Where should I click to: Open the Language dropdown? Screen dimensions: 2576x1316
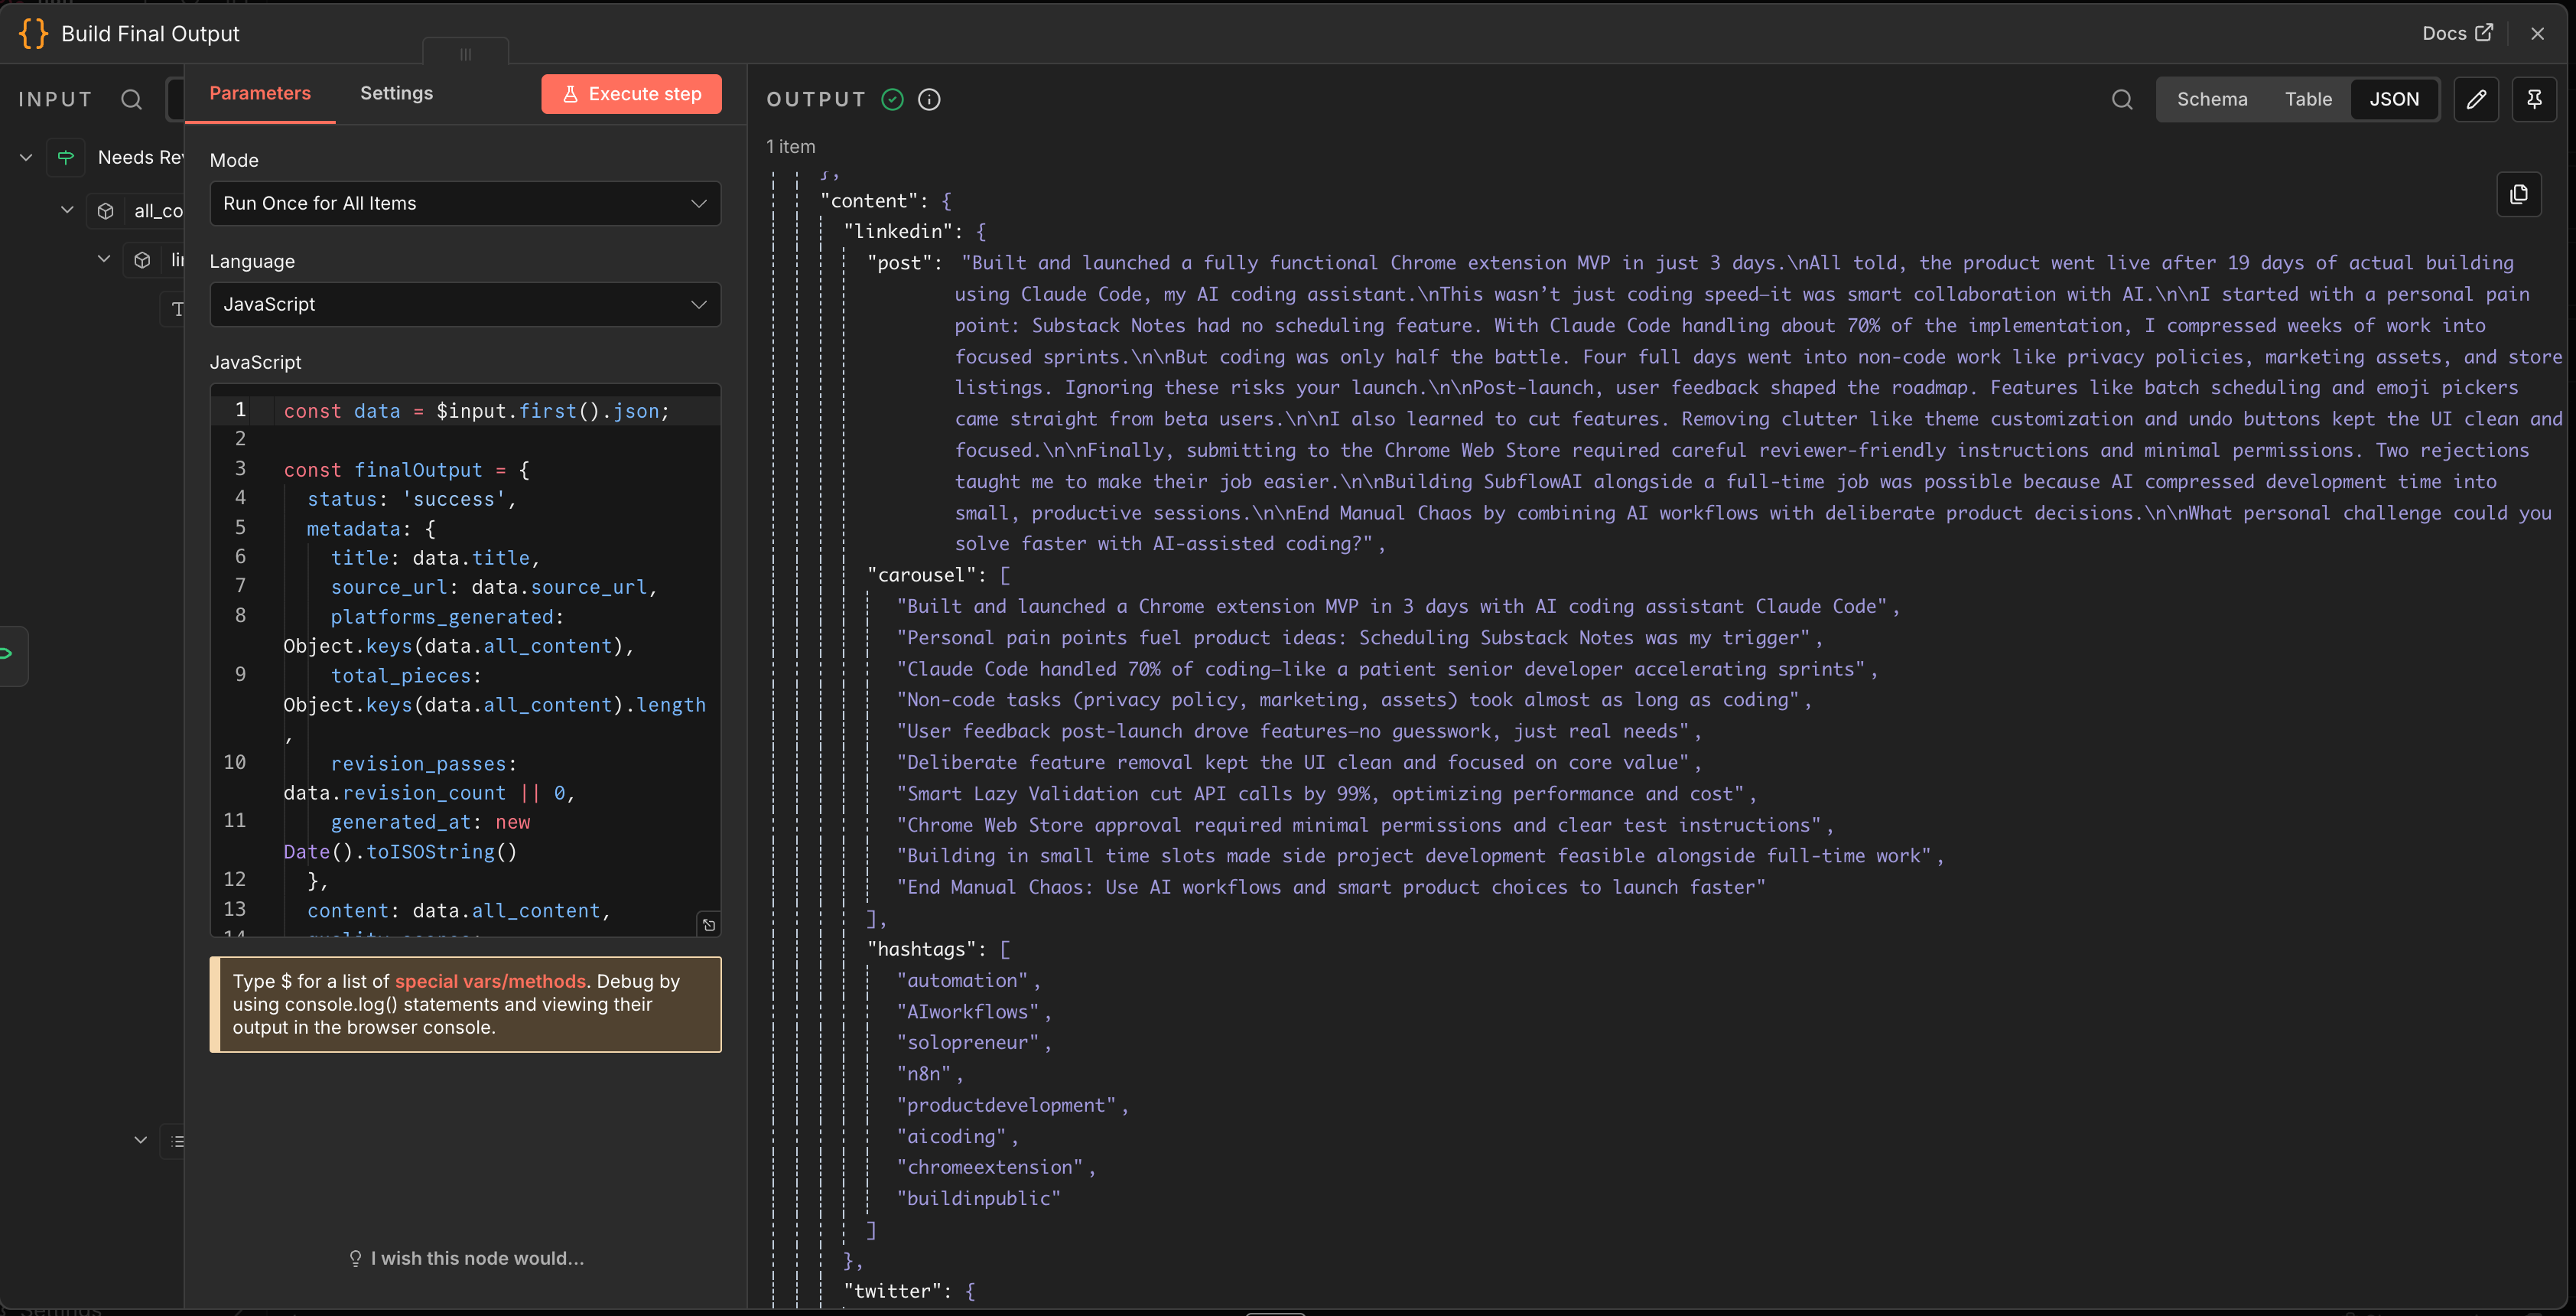(465, 304)
